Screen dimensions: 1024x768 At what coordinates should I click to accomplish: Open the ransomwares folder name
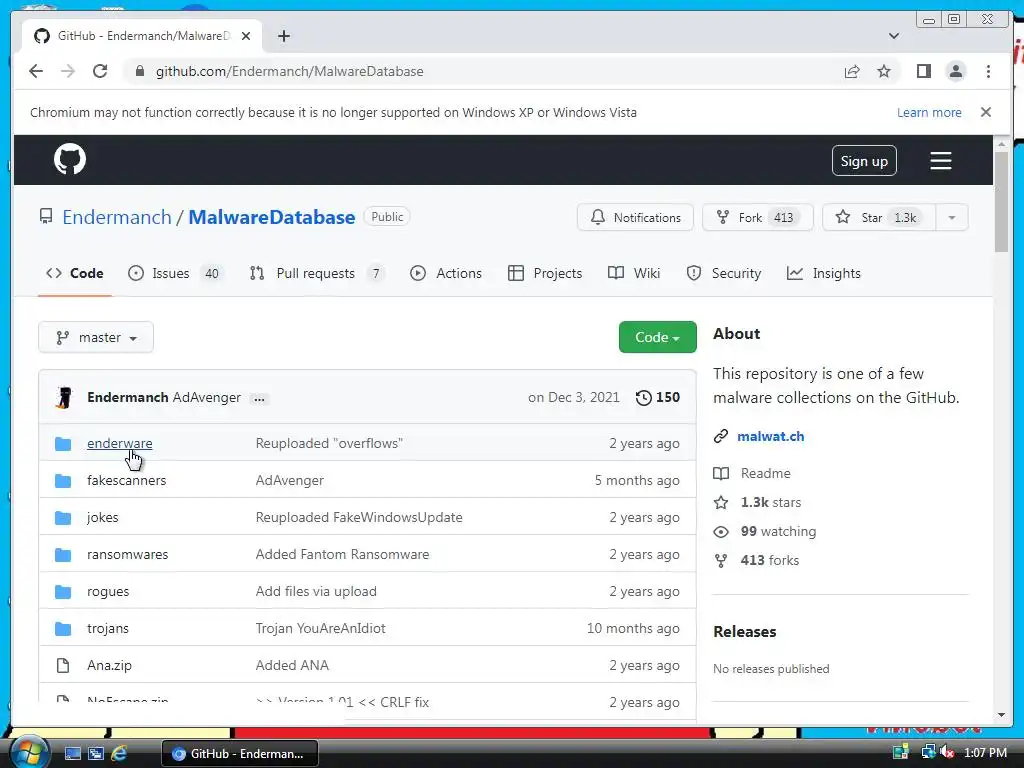click(x=127, y=554)
